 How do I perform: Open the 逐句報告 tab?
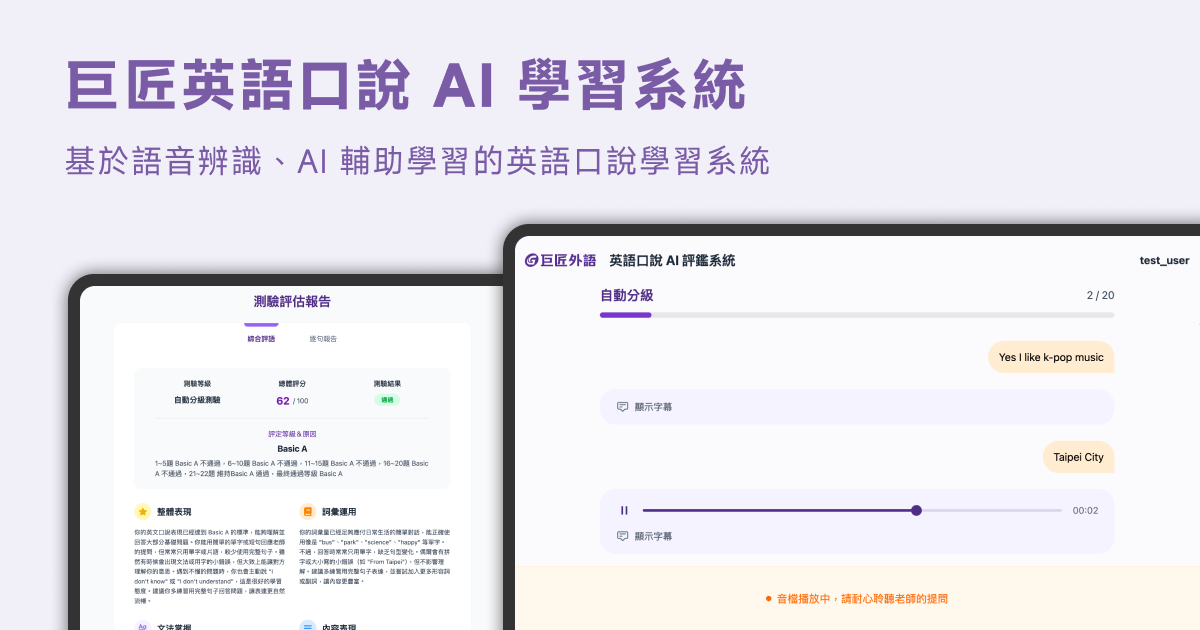point(323,339)
